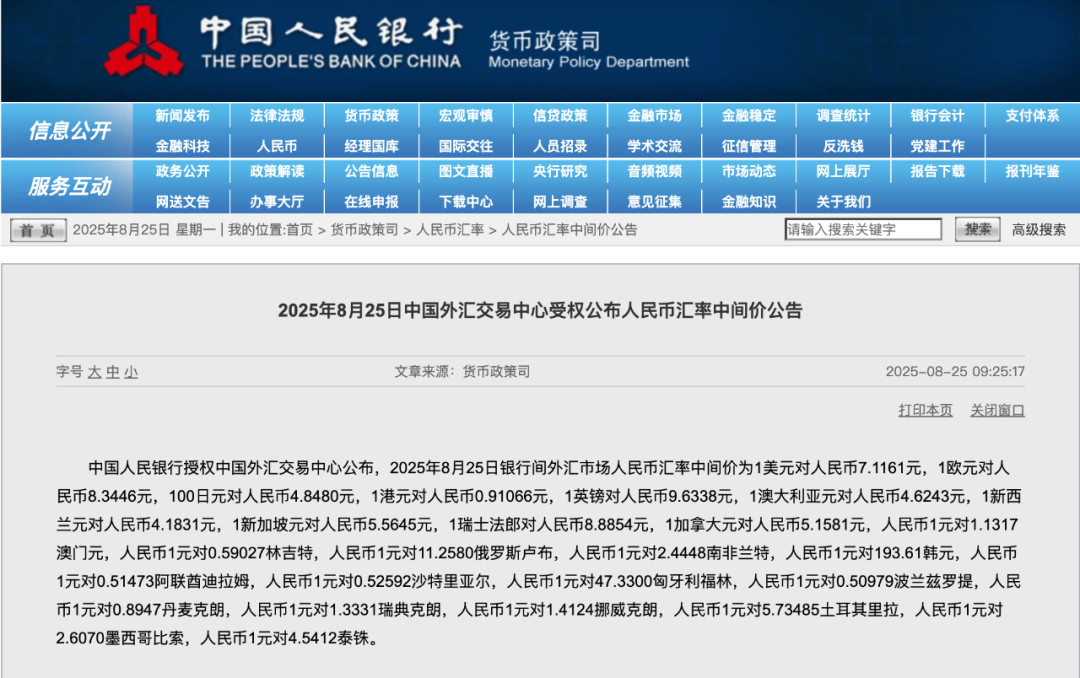This screenshot has width=1080, height=678.
Task: Open the 下载中心 navigation entry
Action: click(x=465, y=201)
